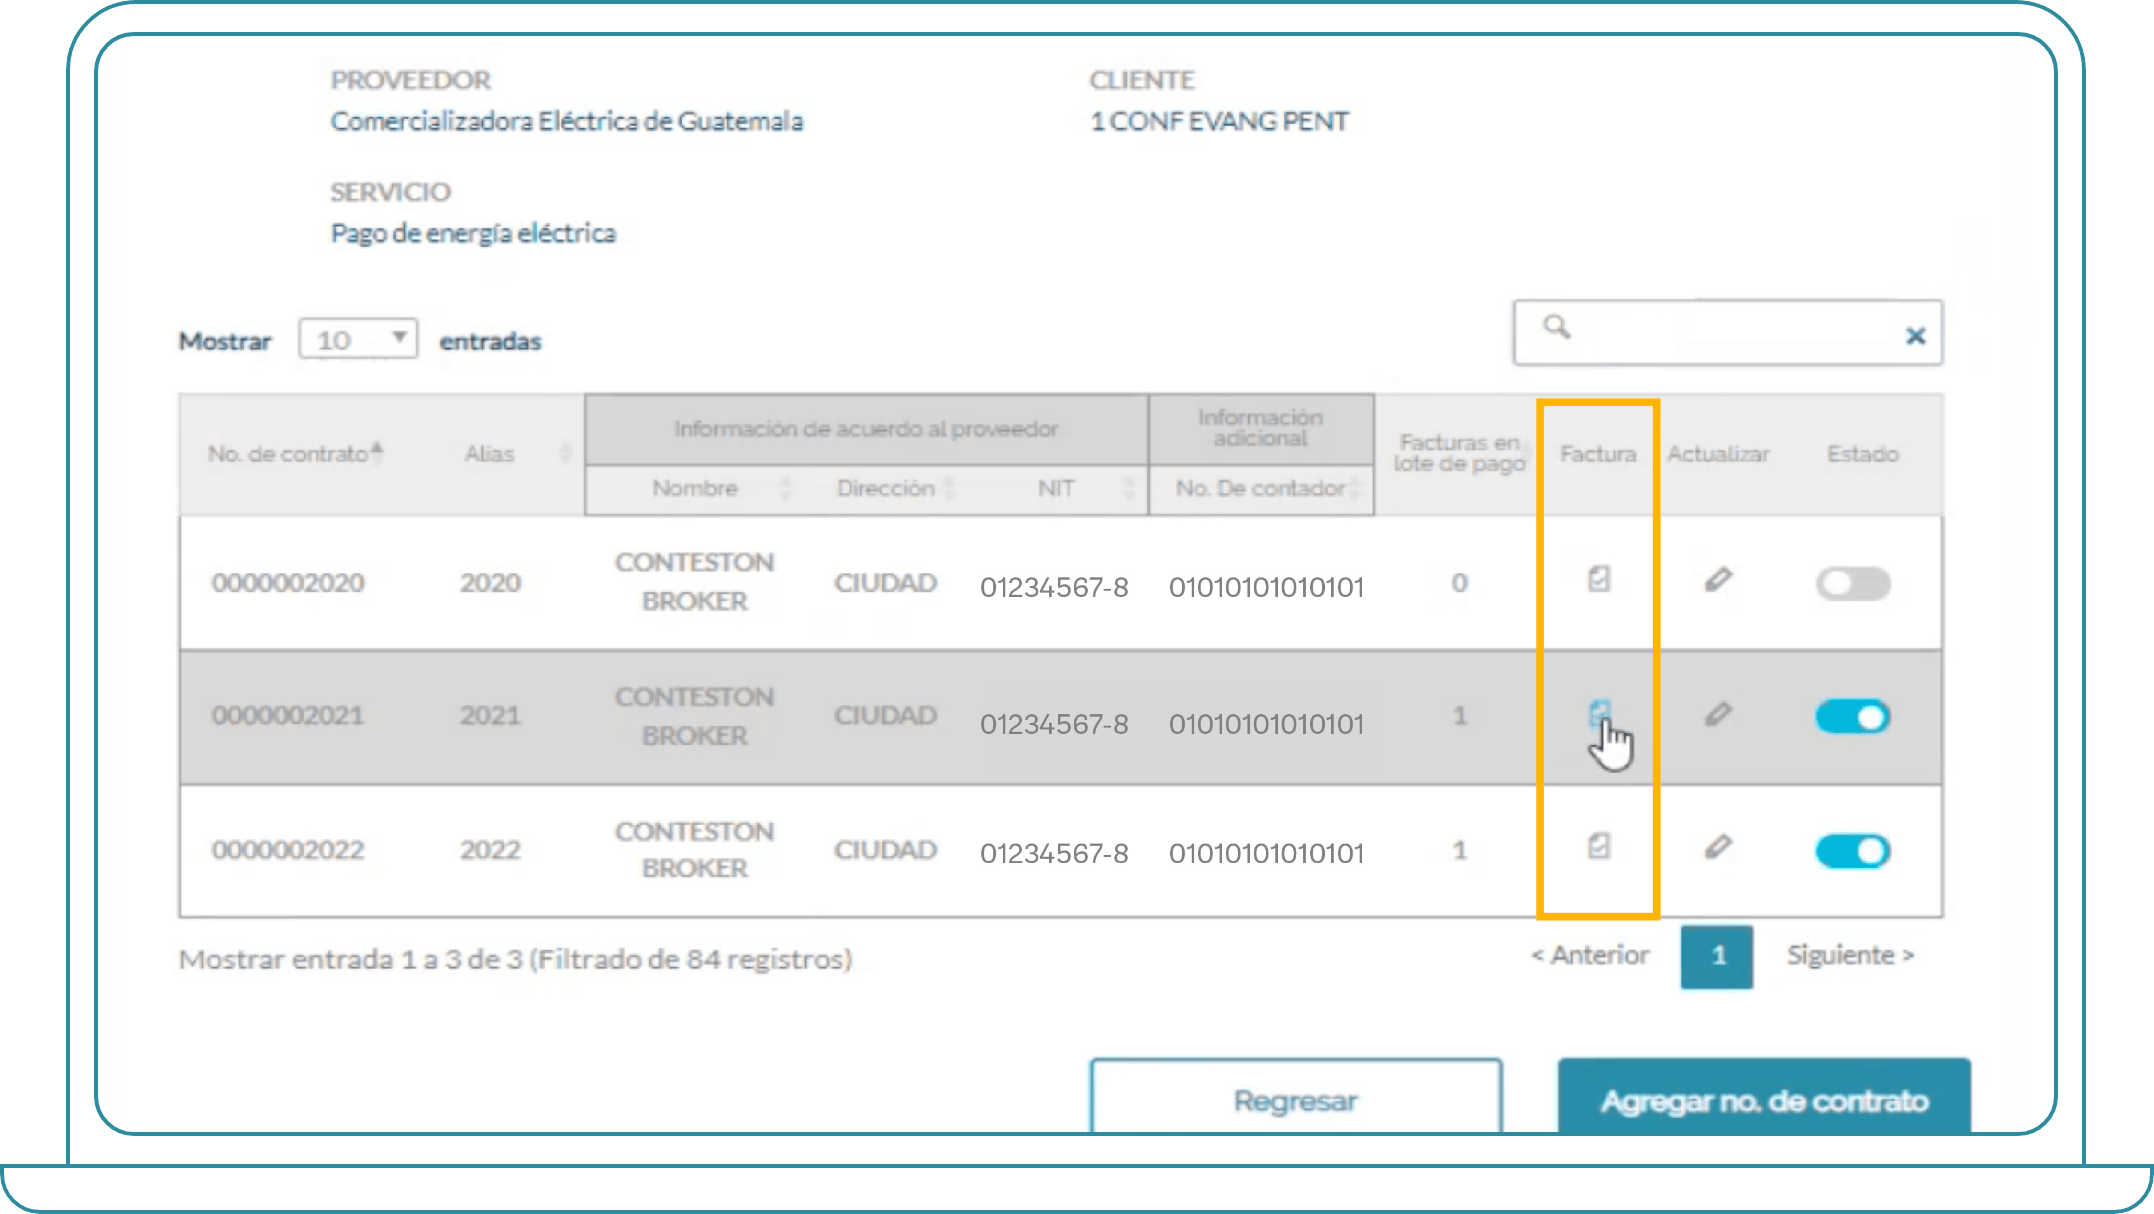The height and width of the screenshot is (1214, 2154).
Task: Open the invoice icon for contract 0000002020
Action: [x=1599, y=579]
